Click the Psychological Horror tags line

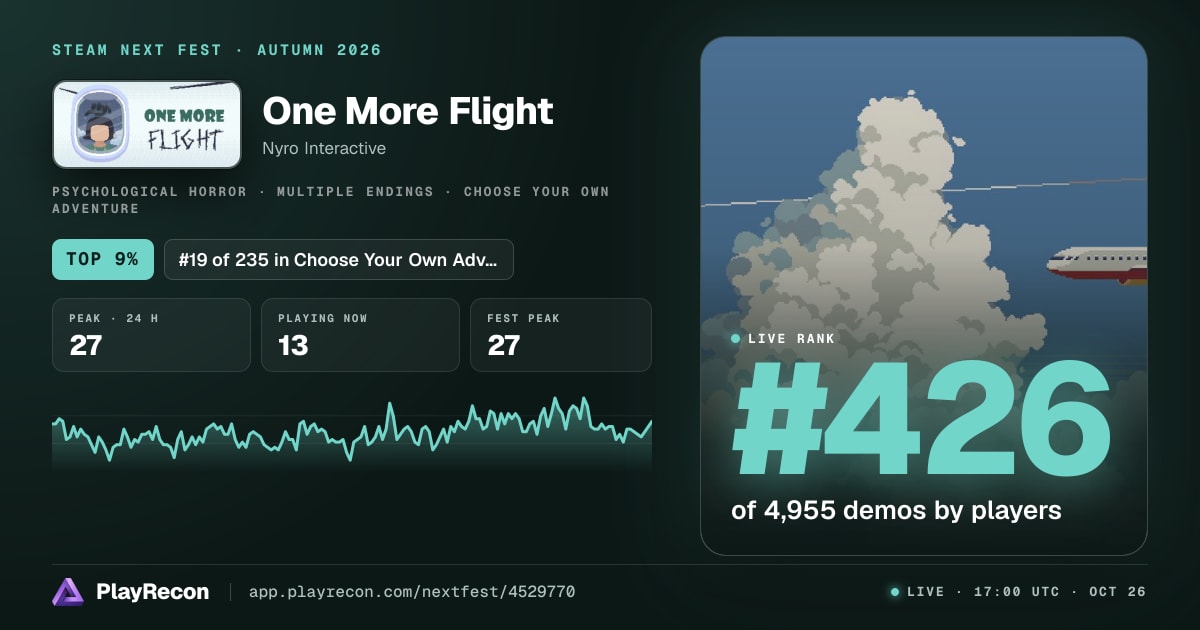coord(331,200)
